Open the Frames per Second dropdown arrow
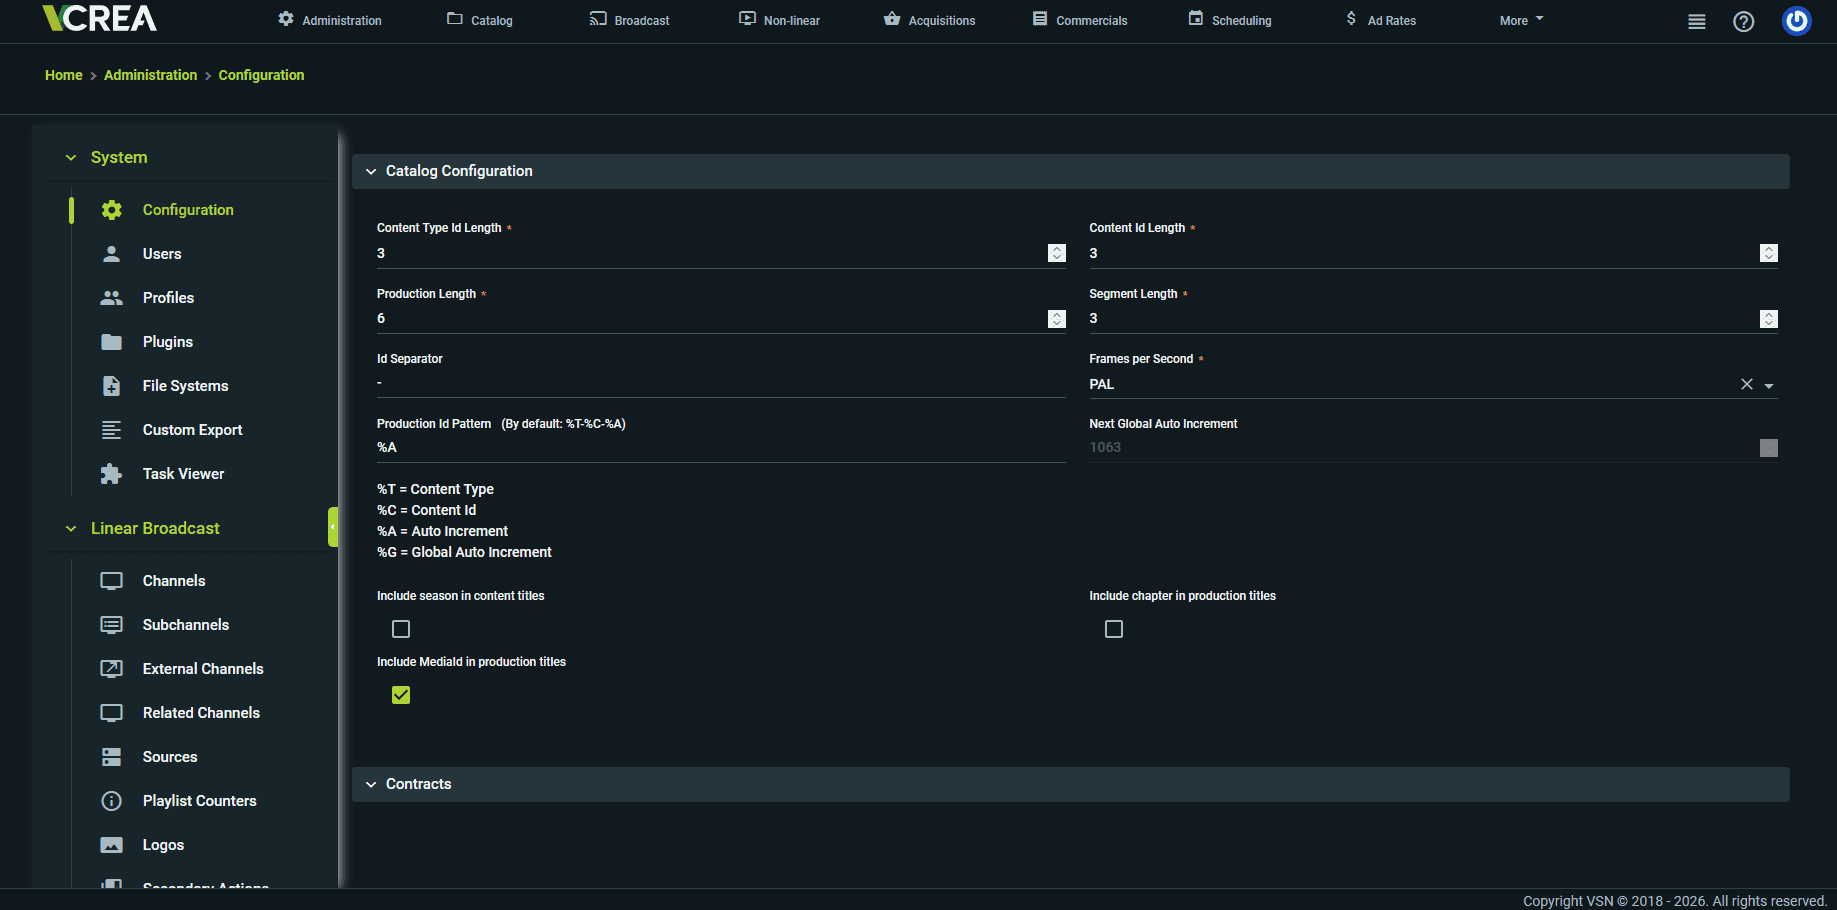Viewport: 1837px width, 910px height. point(1769,386)
